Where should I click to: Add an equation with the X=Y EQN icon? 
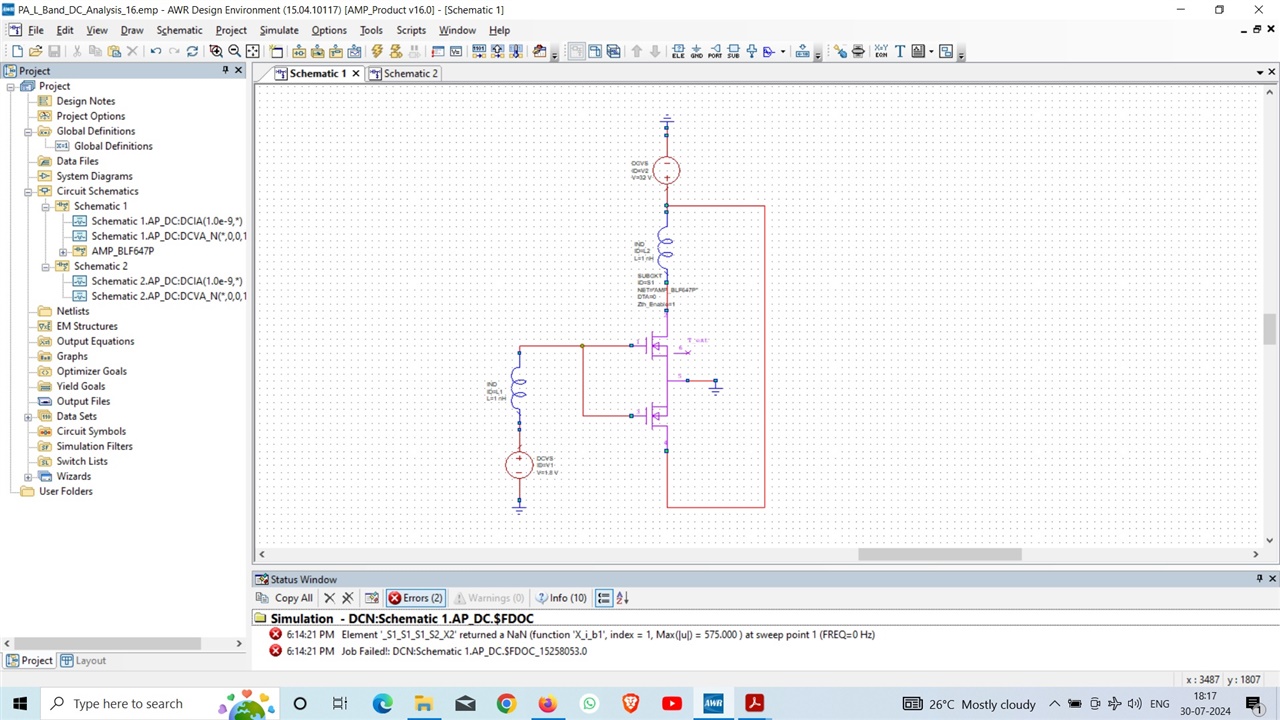pyautogui.click(x=881, y=51)
